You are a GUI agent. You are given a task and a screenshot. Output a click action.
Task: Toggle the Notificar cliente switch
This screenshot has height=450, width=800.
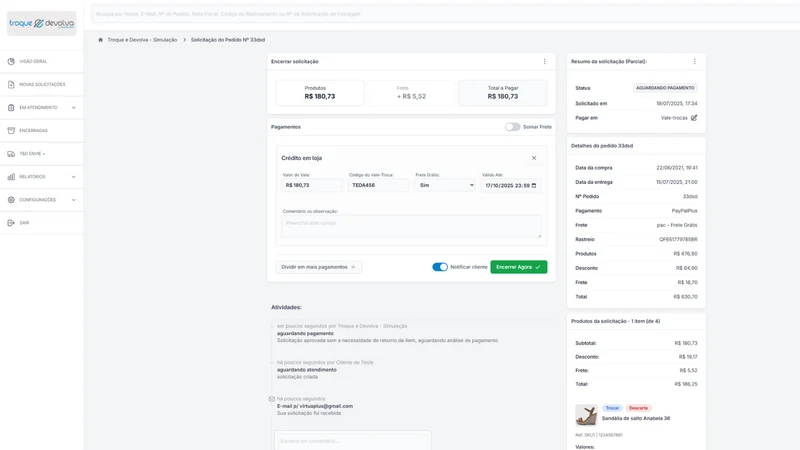(440, 267)
